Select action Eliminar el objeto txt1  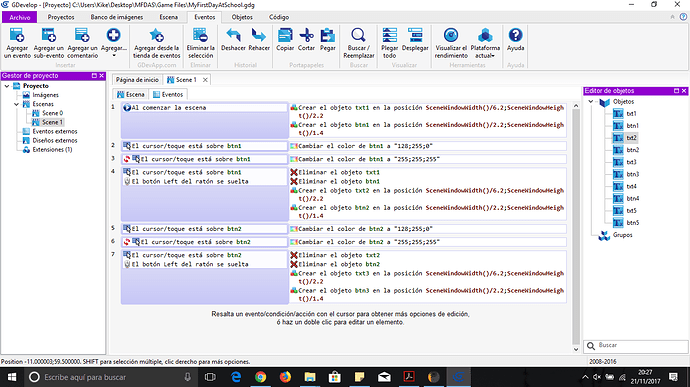coord(339,172)
